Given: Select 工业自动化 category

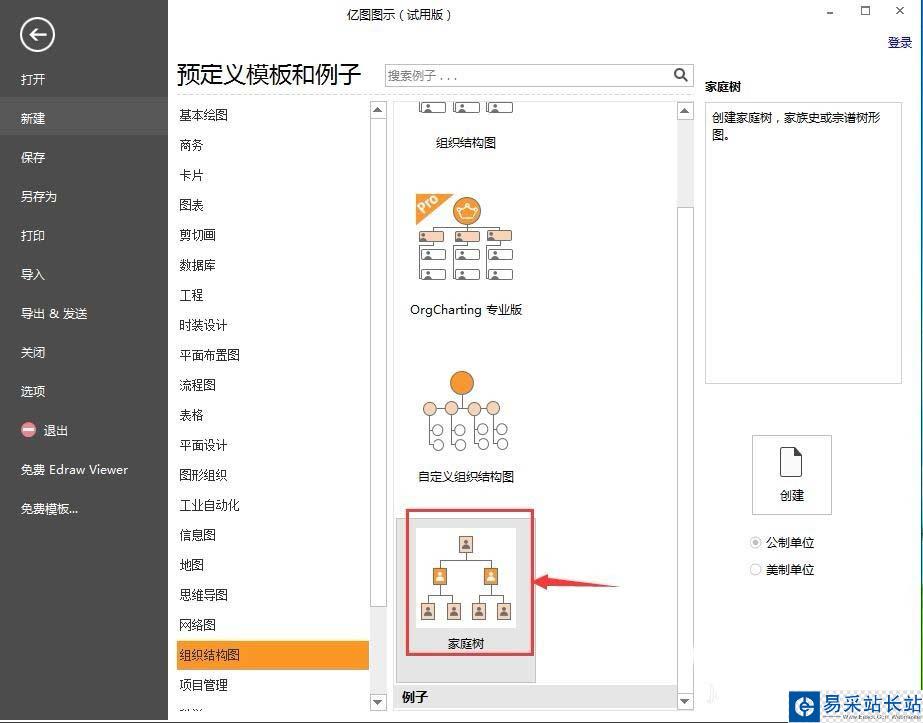Looking at the screenshot, I should (x=210, y=505).
